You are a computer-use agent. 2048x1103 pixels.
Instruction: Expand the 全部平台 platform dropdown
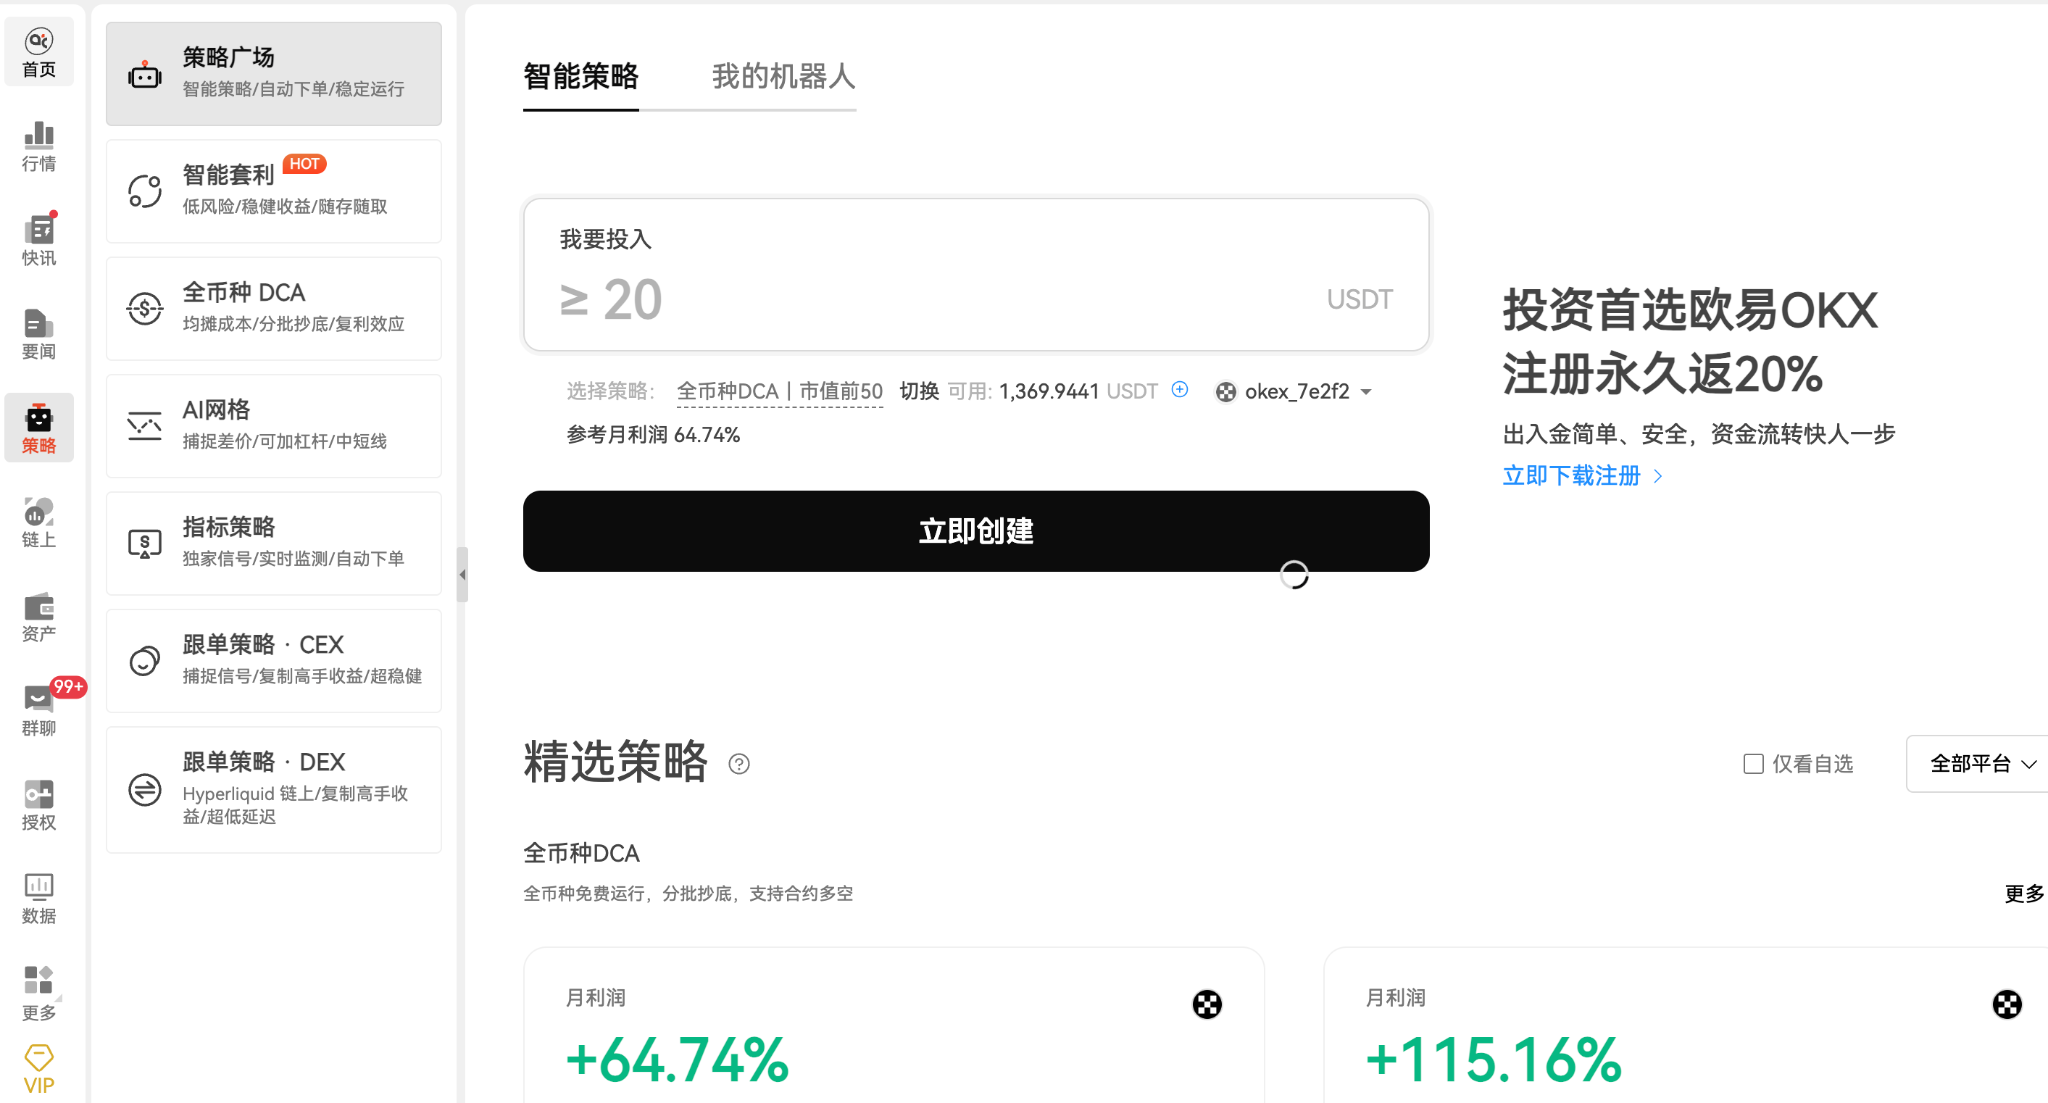(x=1982, y=764)
